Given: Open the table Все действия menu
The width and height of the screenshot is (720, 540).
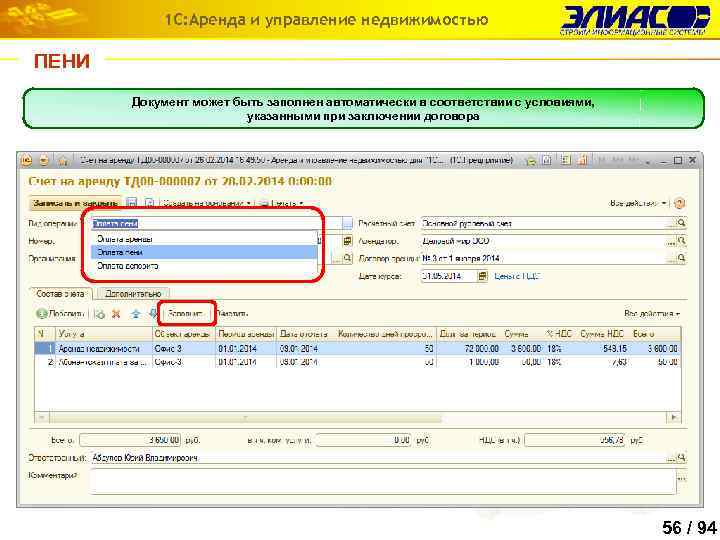Looking at the screenshot, I should pos(652,314).
